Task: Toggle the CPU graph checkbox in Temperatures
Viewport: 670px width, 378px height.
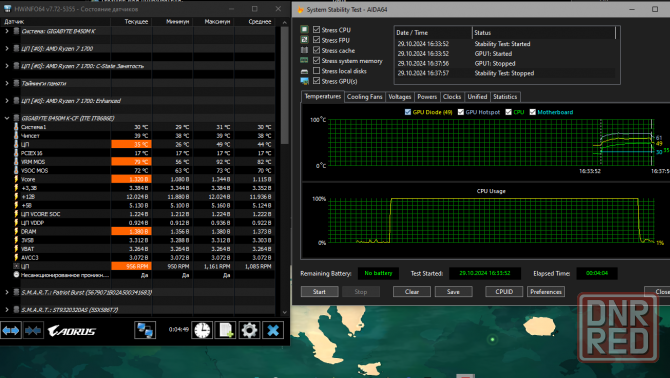Action: [508, 112]
